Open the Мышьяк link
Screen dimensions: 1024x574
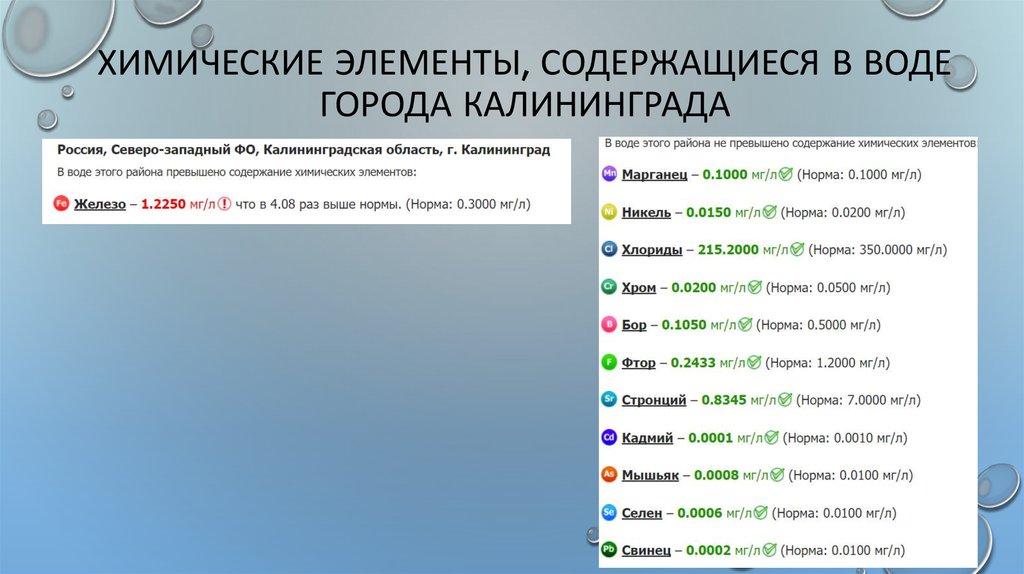coord(650,475)
